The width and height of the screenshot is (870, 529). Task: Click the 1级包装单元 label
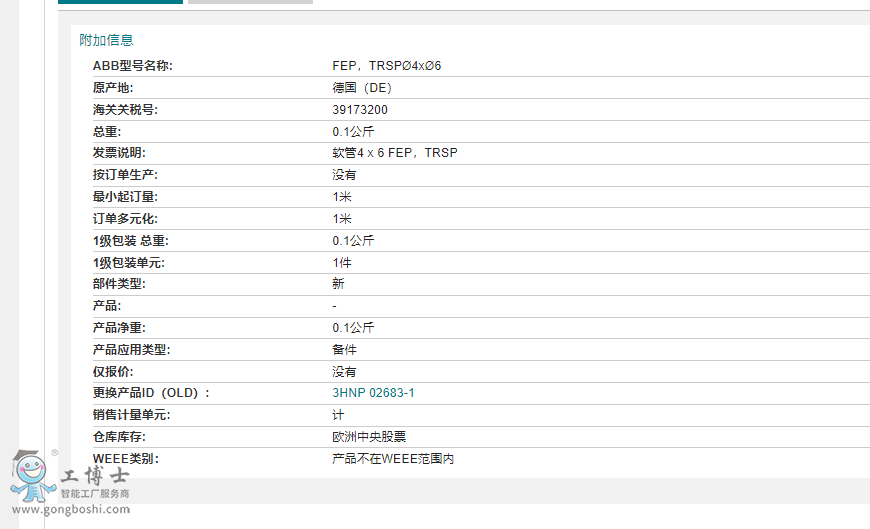pyautogui.click(x=129, y=263)
